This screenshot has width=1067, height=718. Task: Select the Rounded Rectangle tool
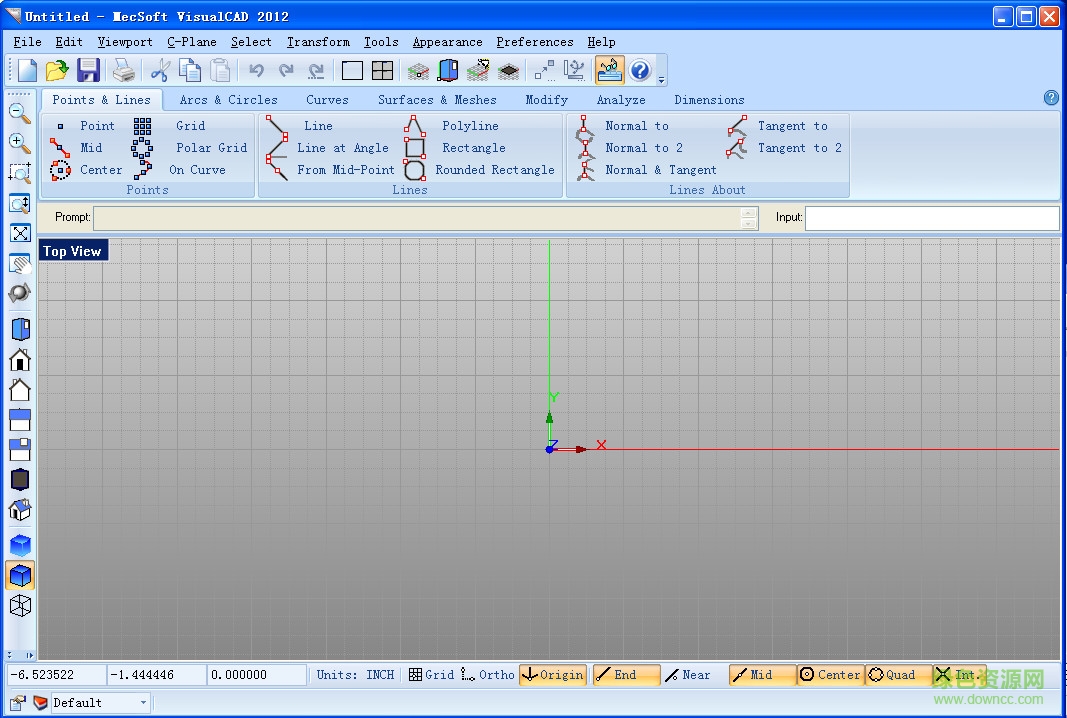click(x=495, y=169)
